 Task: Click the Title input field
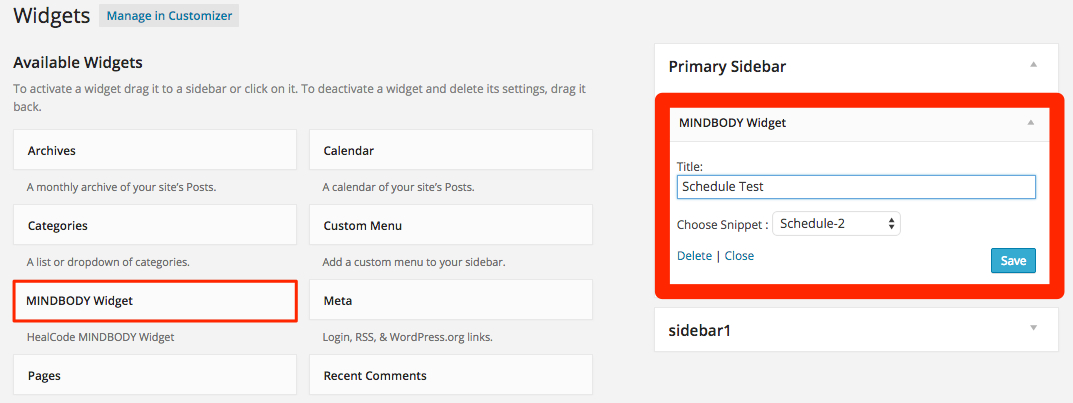856,187
